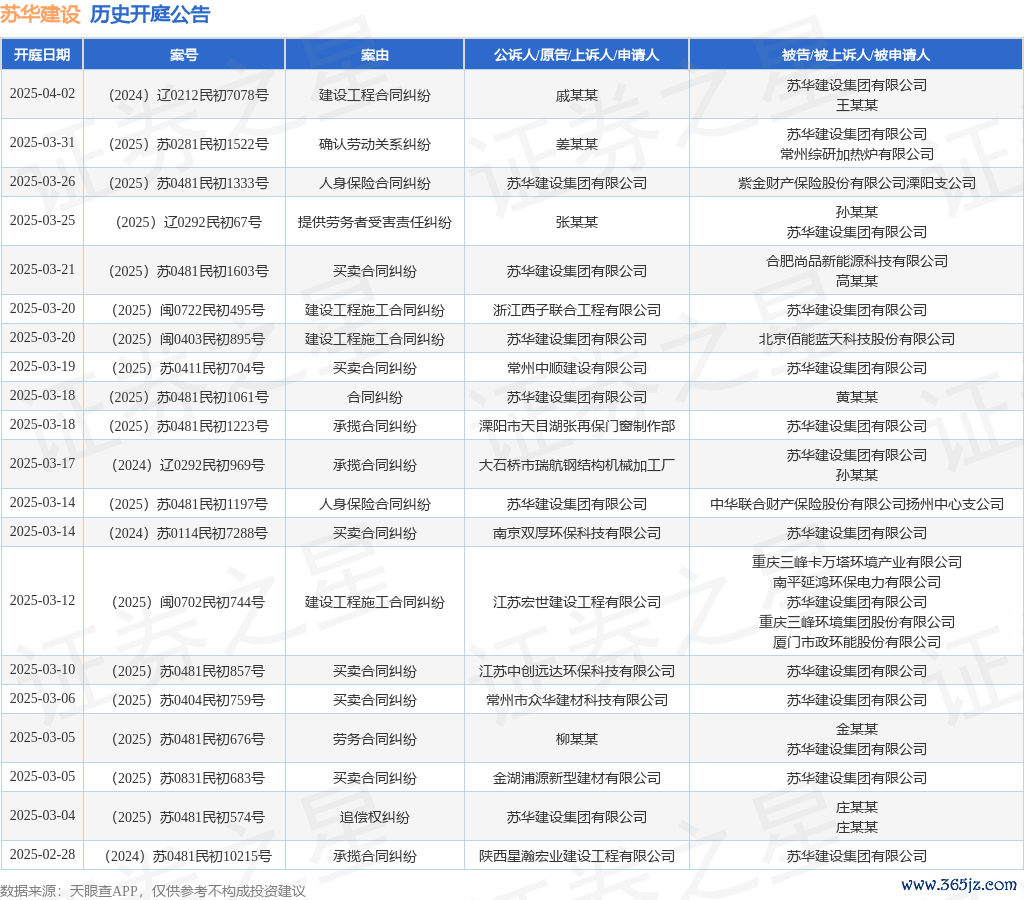Click defendant 高某某
Viewport: 1024px width, 900px height.
point(857,281)
